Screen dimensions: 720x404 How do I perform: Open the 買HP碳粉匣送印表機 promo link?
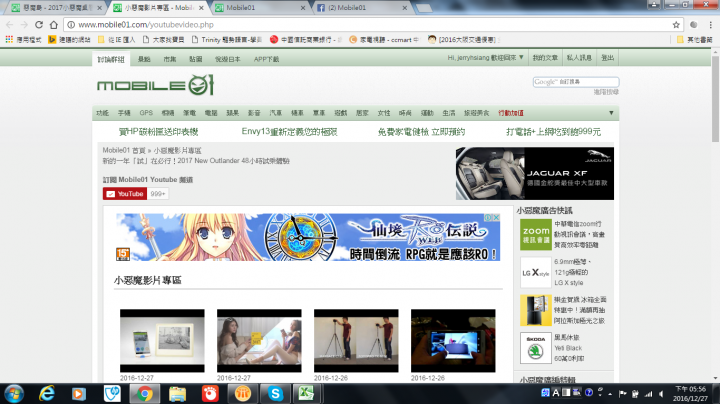click(158, 132)
